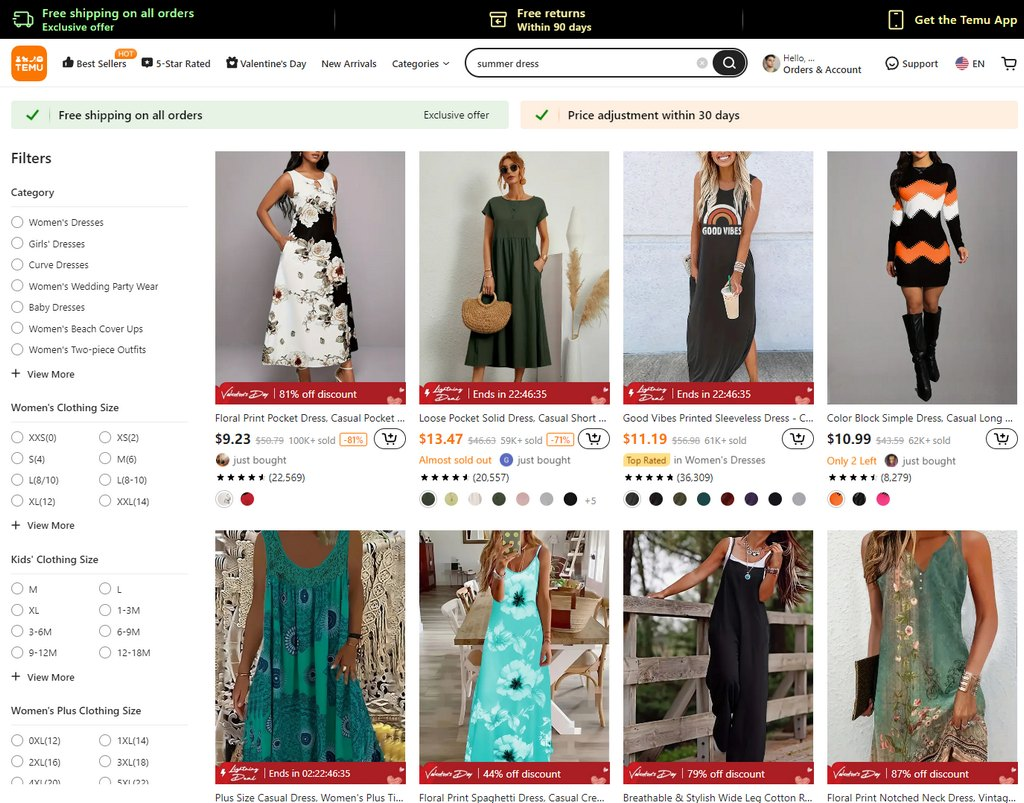Click Get the Temu App

click(953, 20)
